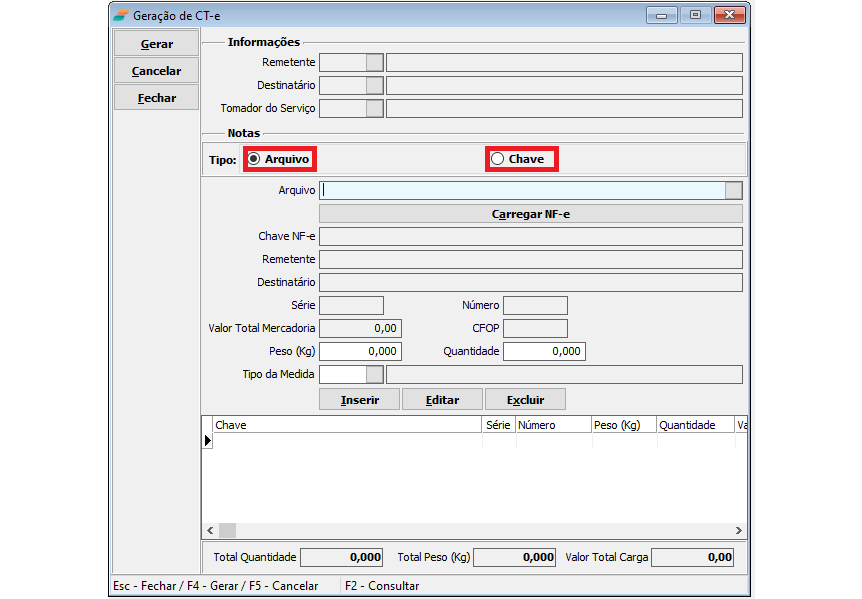Click the application icon in title bar
This screenshot has height=599, width=862.
click(121, 15)
